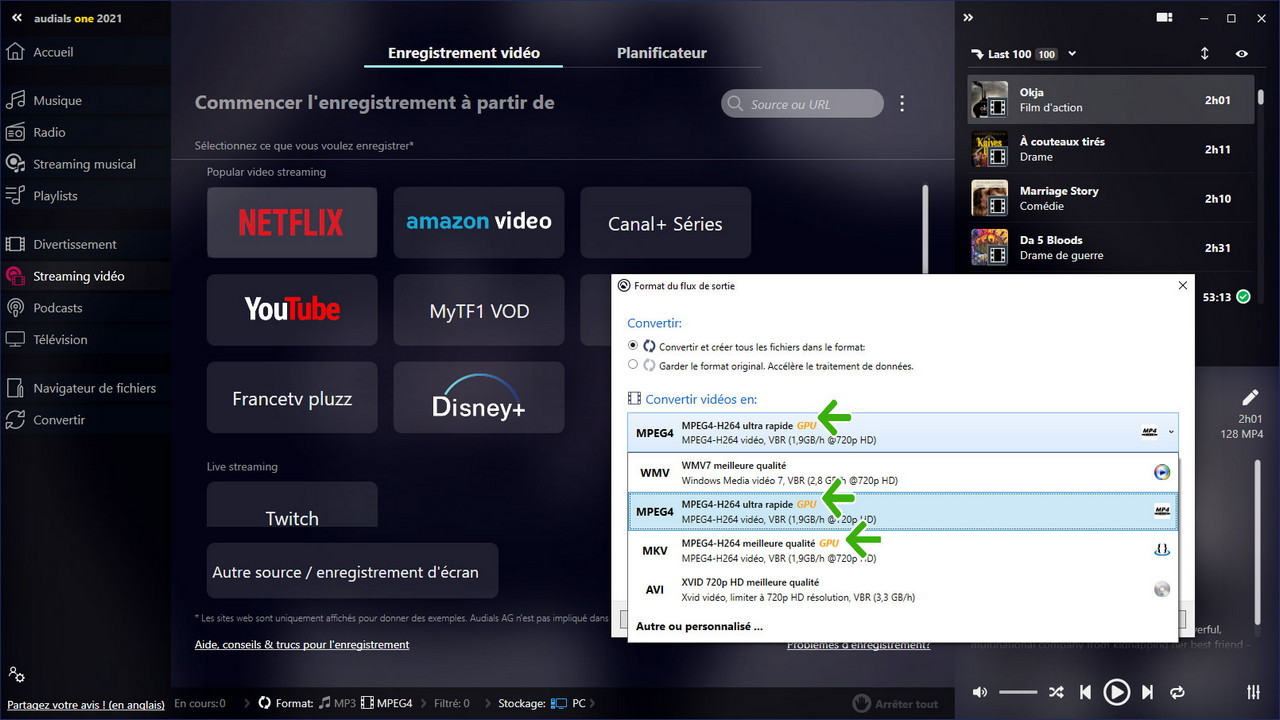Click the 'Source ou URL' search field
This screenshot has width=1280, height=720.
(802, 104)
